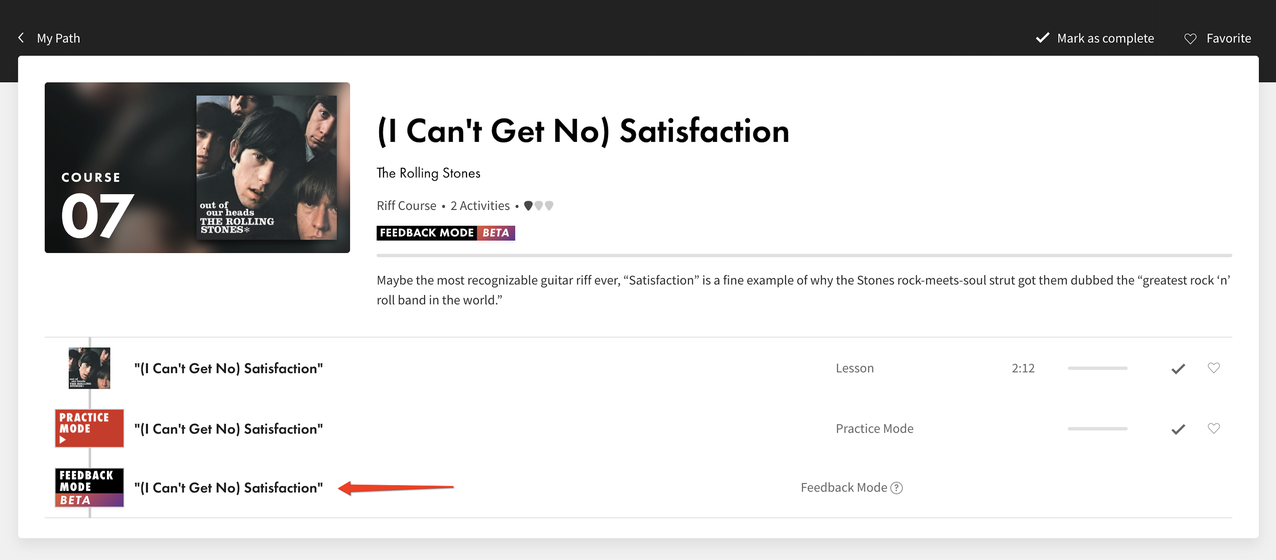The width and height of the screenshot is (1276, 560).
Task: Favorite the Practice Mode row with its heart
Action: pos(1214,428)
